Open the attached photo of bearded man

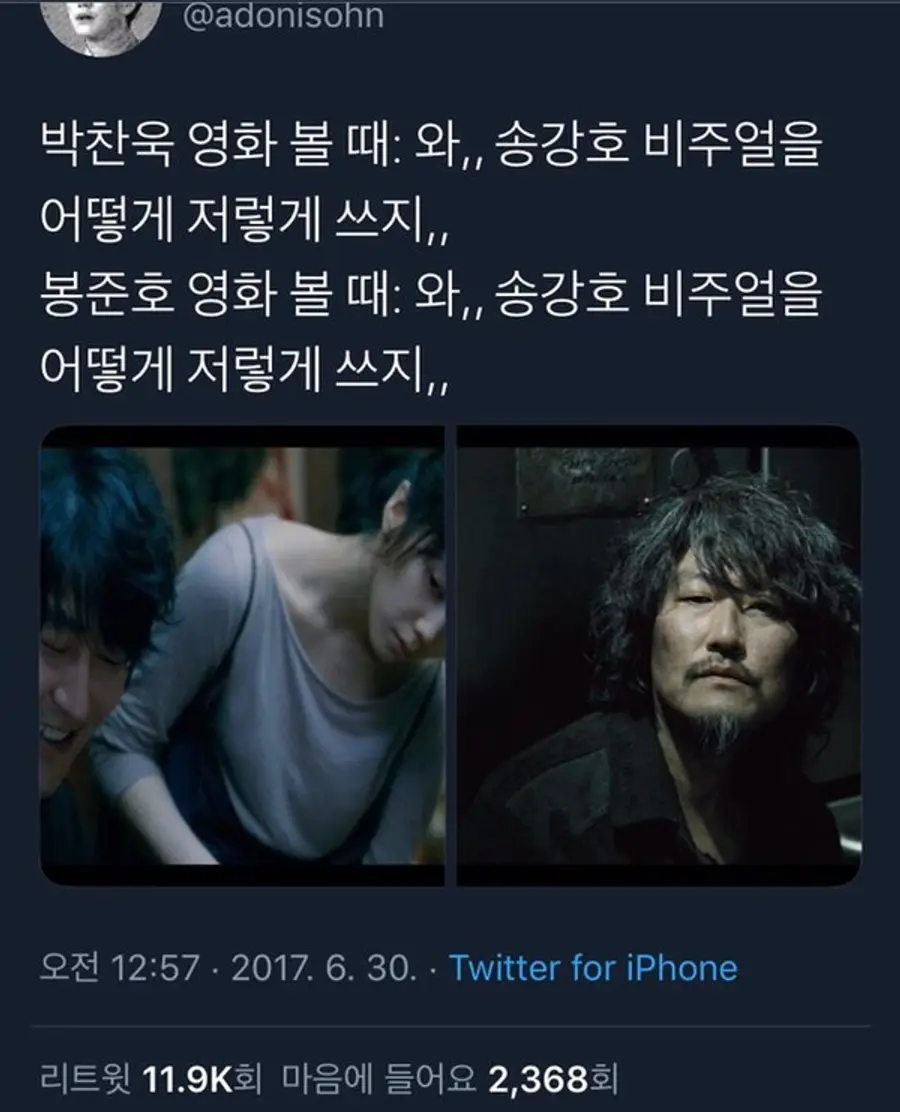click(659, 655)
